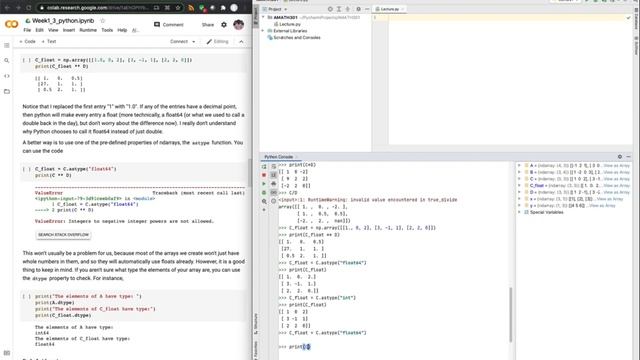The image size is (640, 360).
Task: Click View as Array for variable A
Action: click(617, 166)
